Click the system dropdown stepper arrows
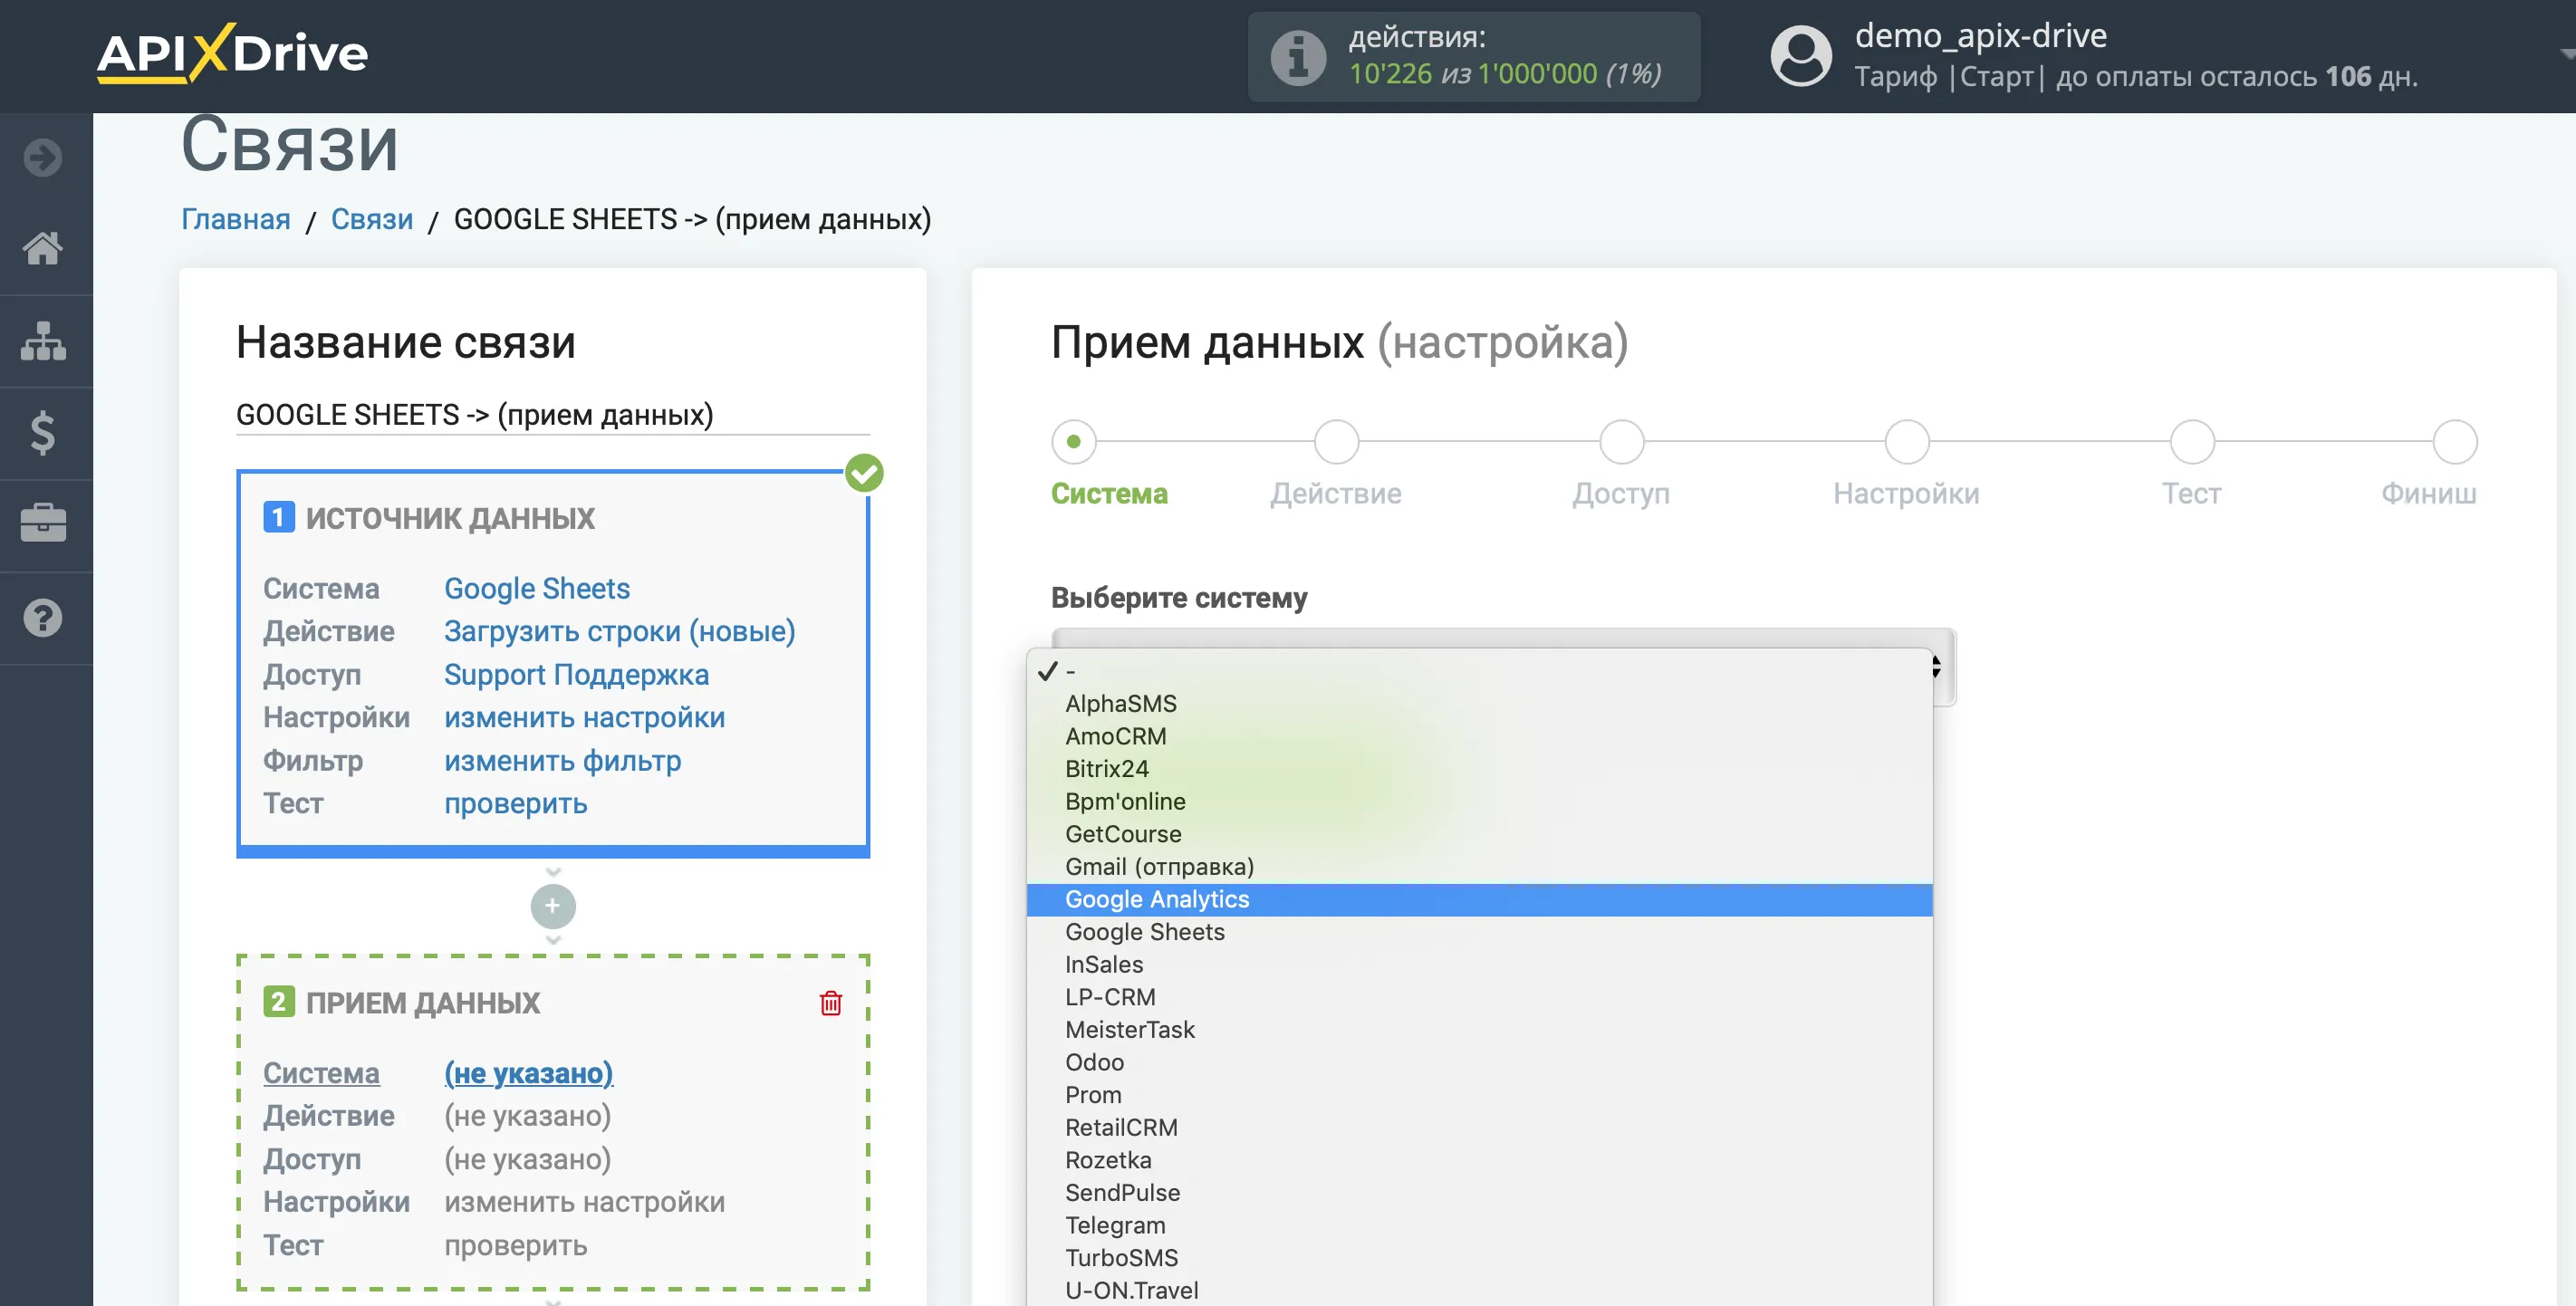The image size is (2576, 1306). pyautogui.click(x=1937, y=666)
